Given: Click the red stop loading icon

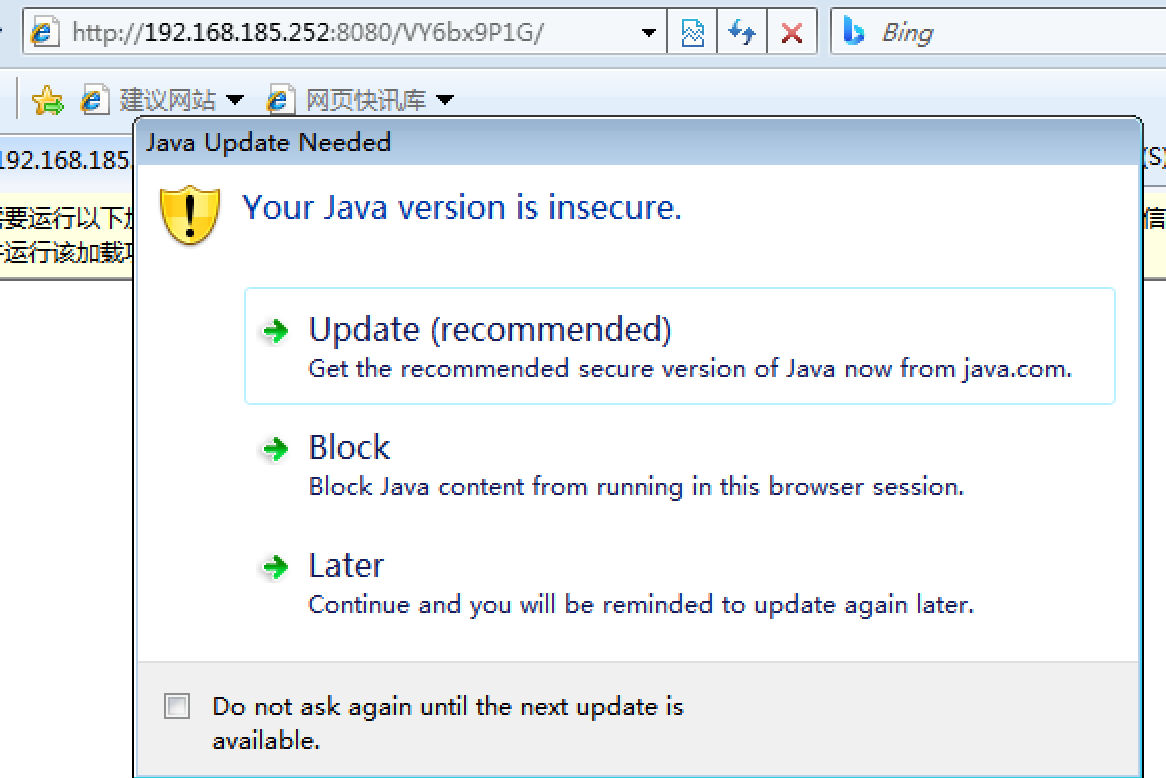Looking at the screenshot, I should (791, 33).
